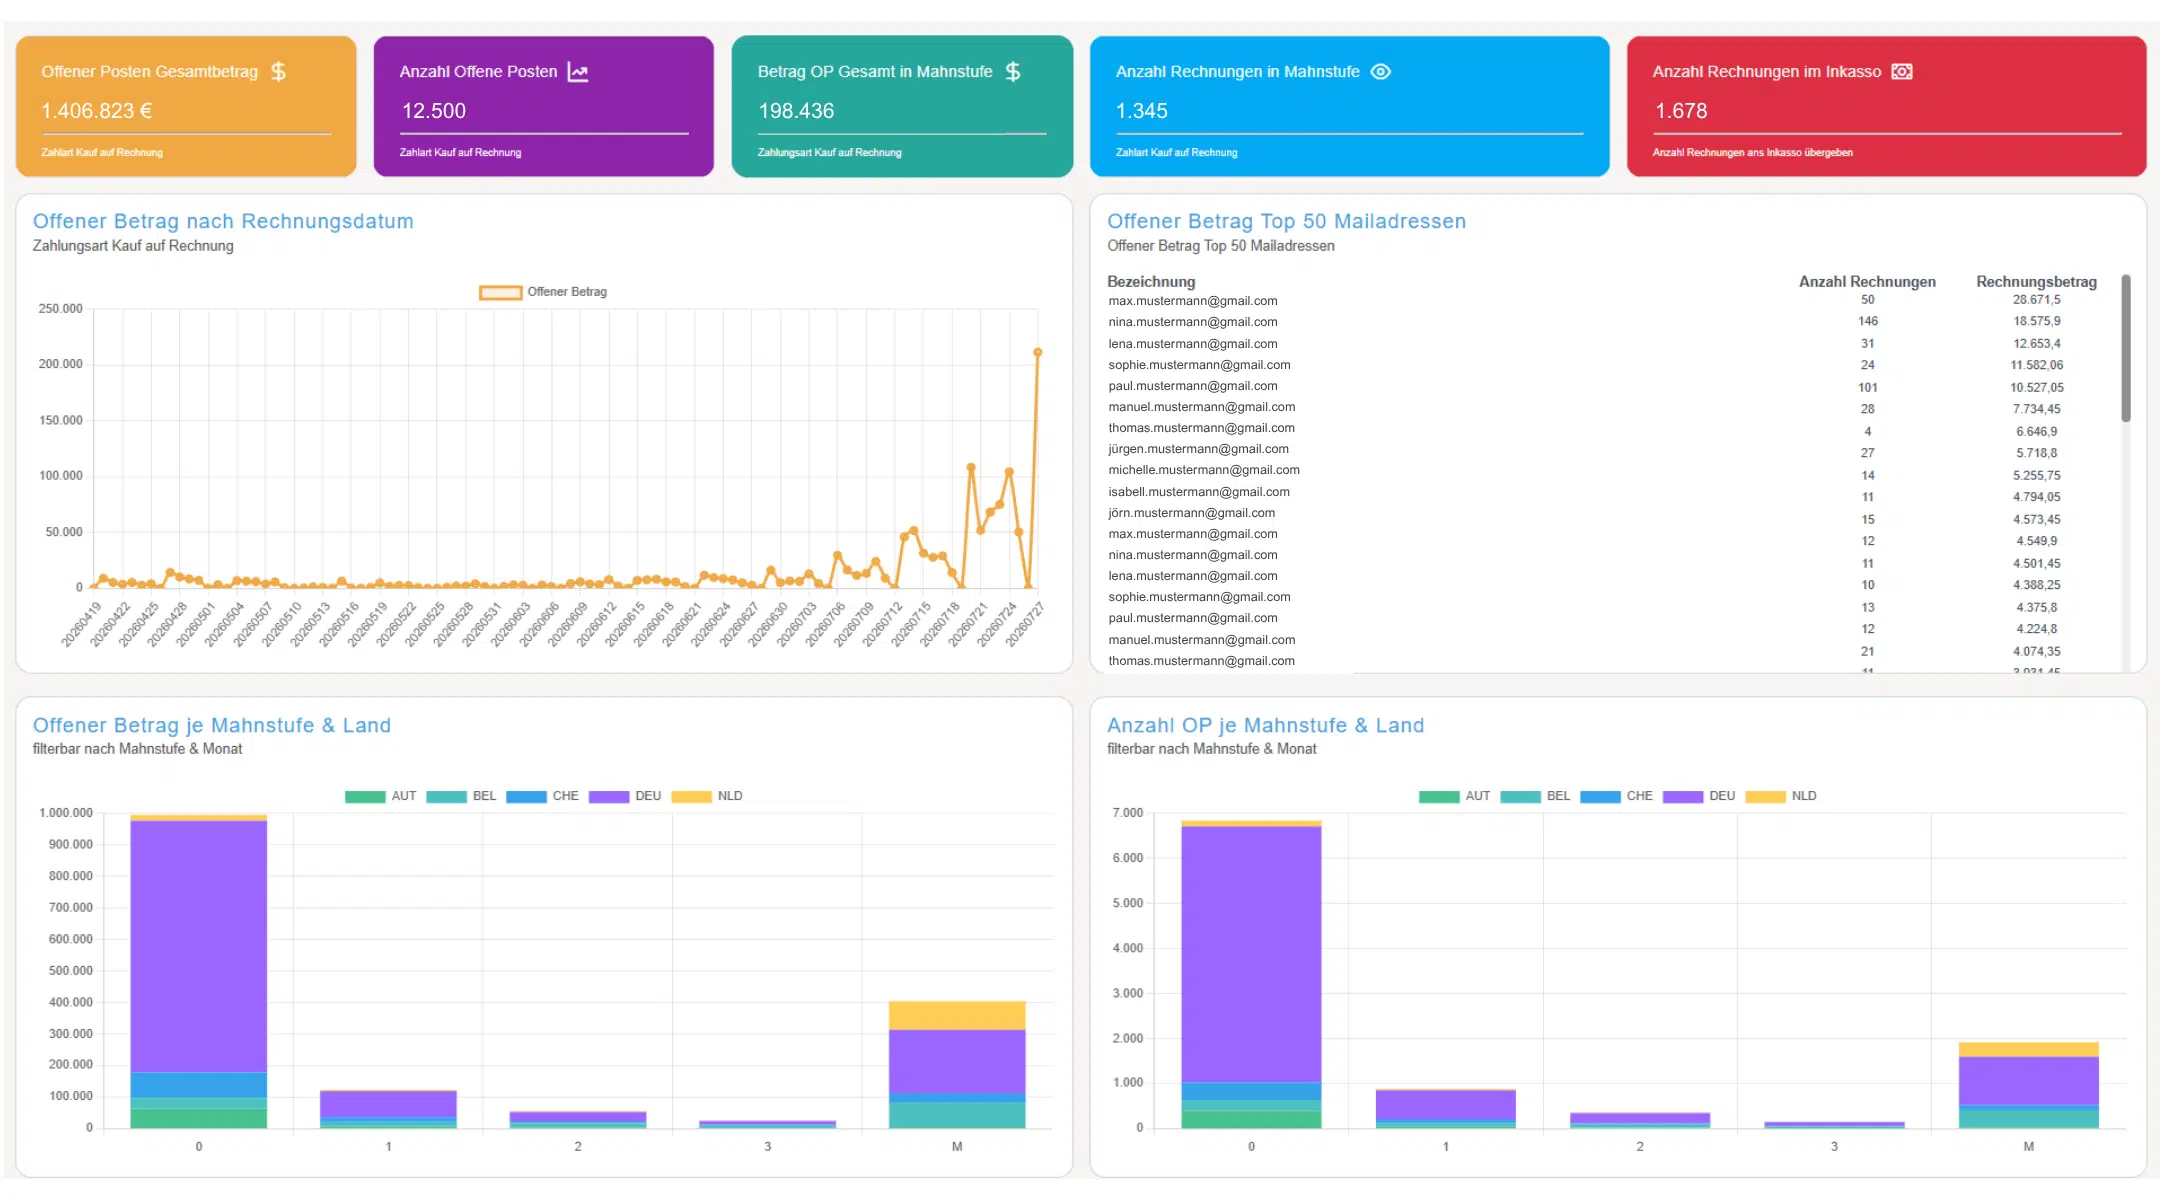
Task: Select the value 1.406.823 € on the orange card
Action: click(97, 111)
